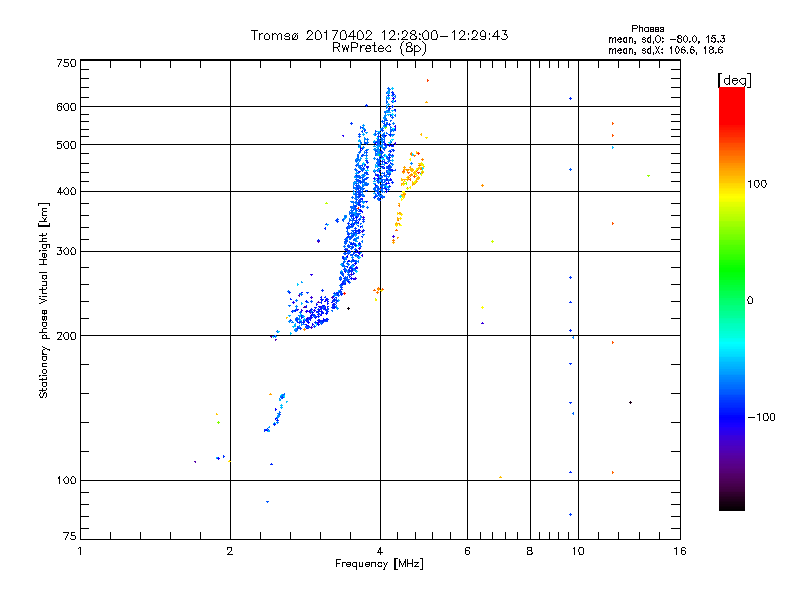The height and width of the screenshot is (600, 800).
Task: Click the colorbar label '0'
Action: click(x=750, y=301)
